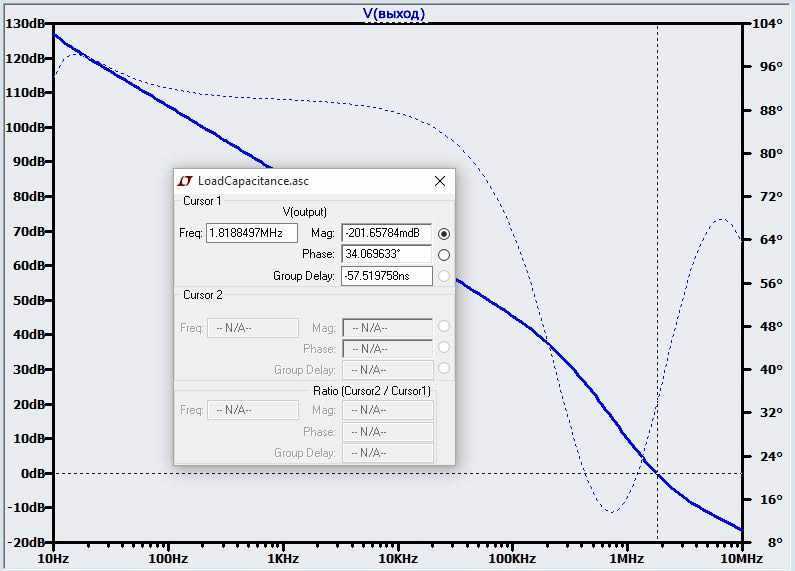Click the Cursor 1 group label
The image size is (795, 571).
tap(202, 201)
